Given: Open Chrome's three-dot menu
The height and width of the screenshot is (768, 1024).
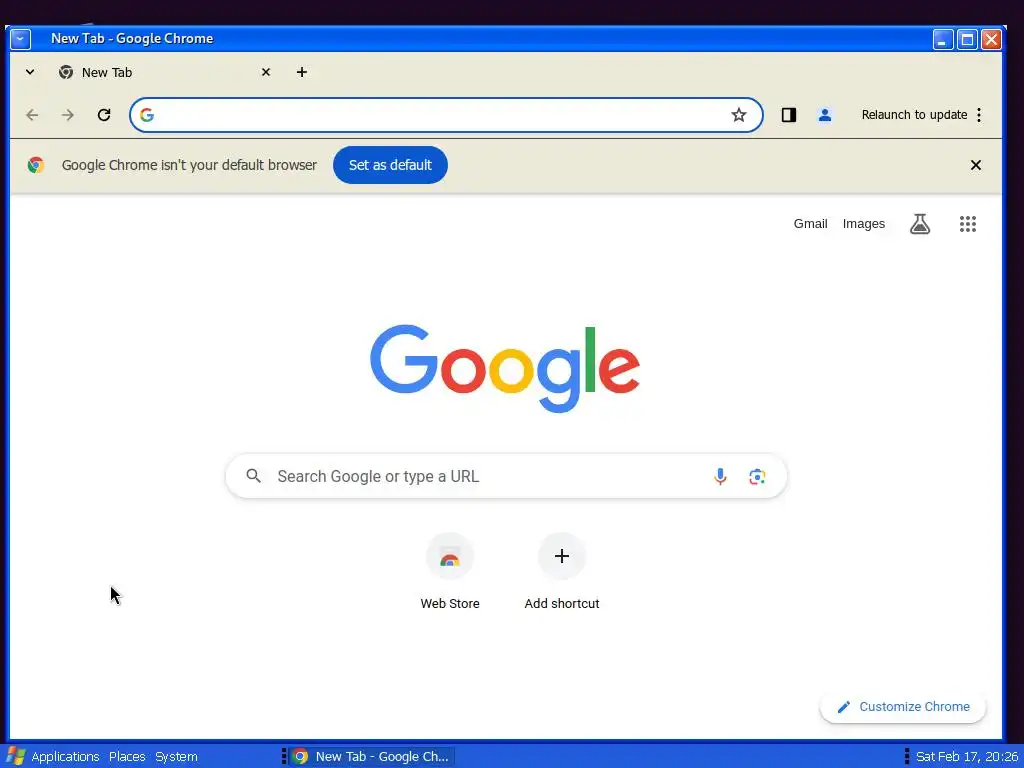Looking at the screenshot, I should pos(979,115).
